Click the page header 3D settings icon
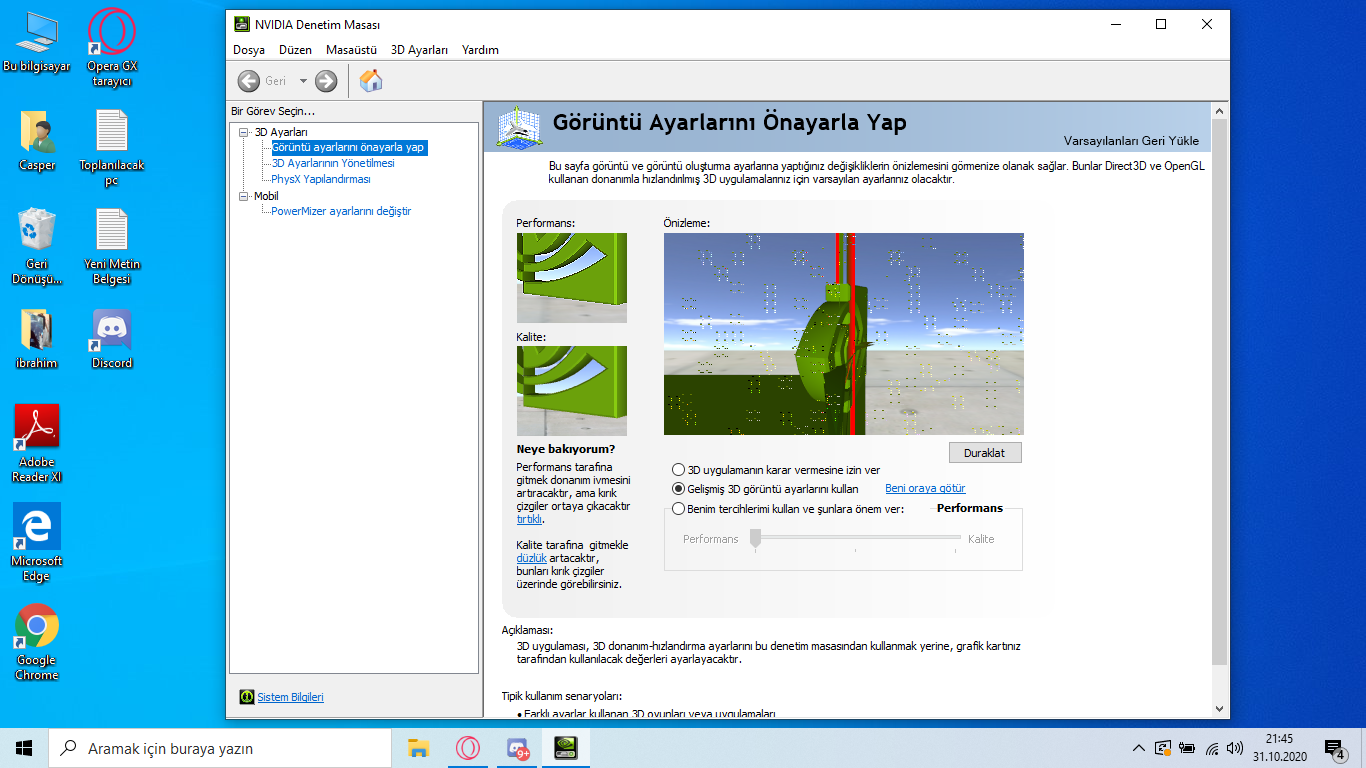 point(520,127)
